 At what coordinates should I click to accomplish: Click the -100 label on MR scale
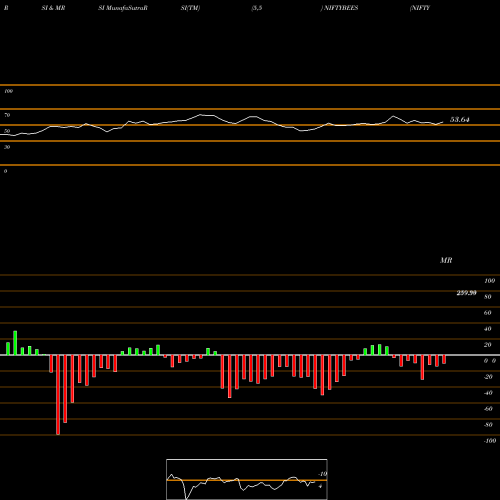point(490,441)
